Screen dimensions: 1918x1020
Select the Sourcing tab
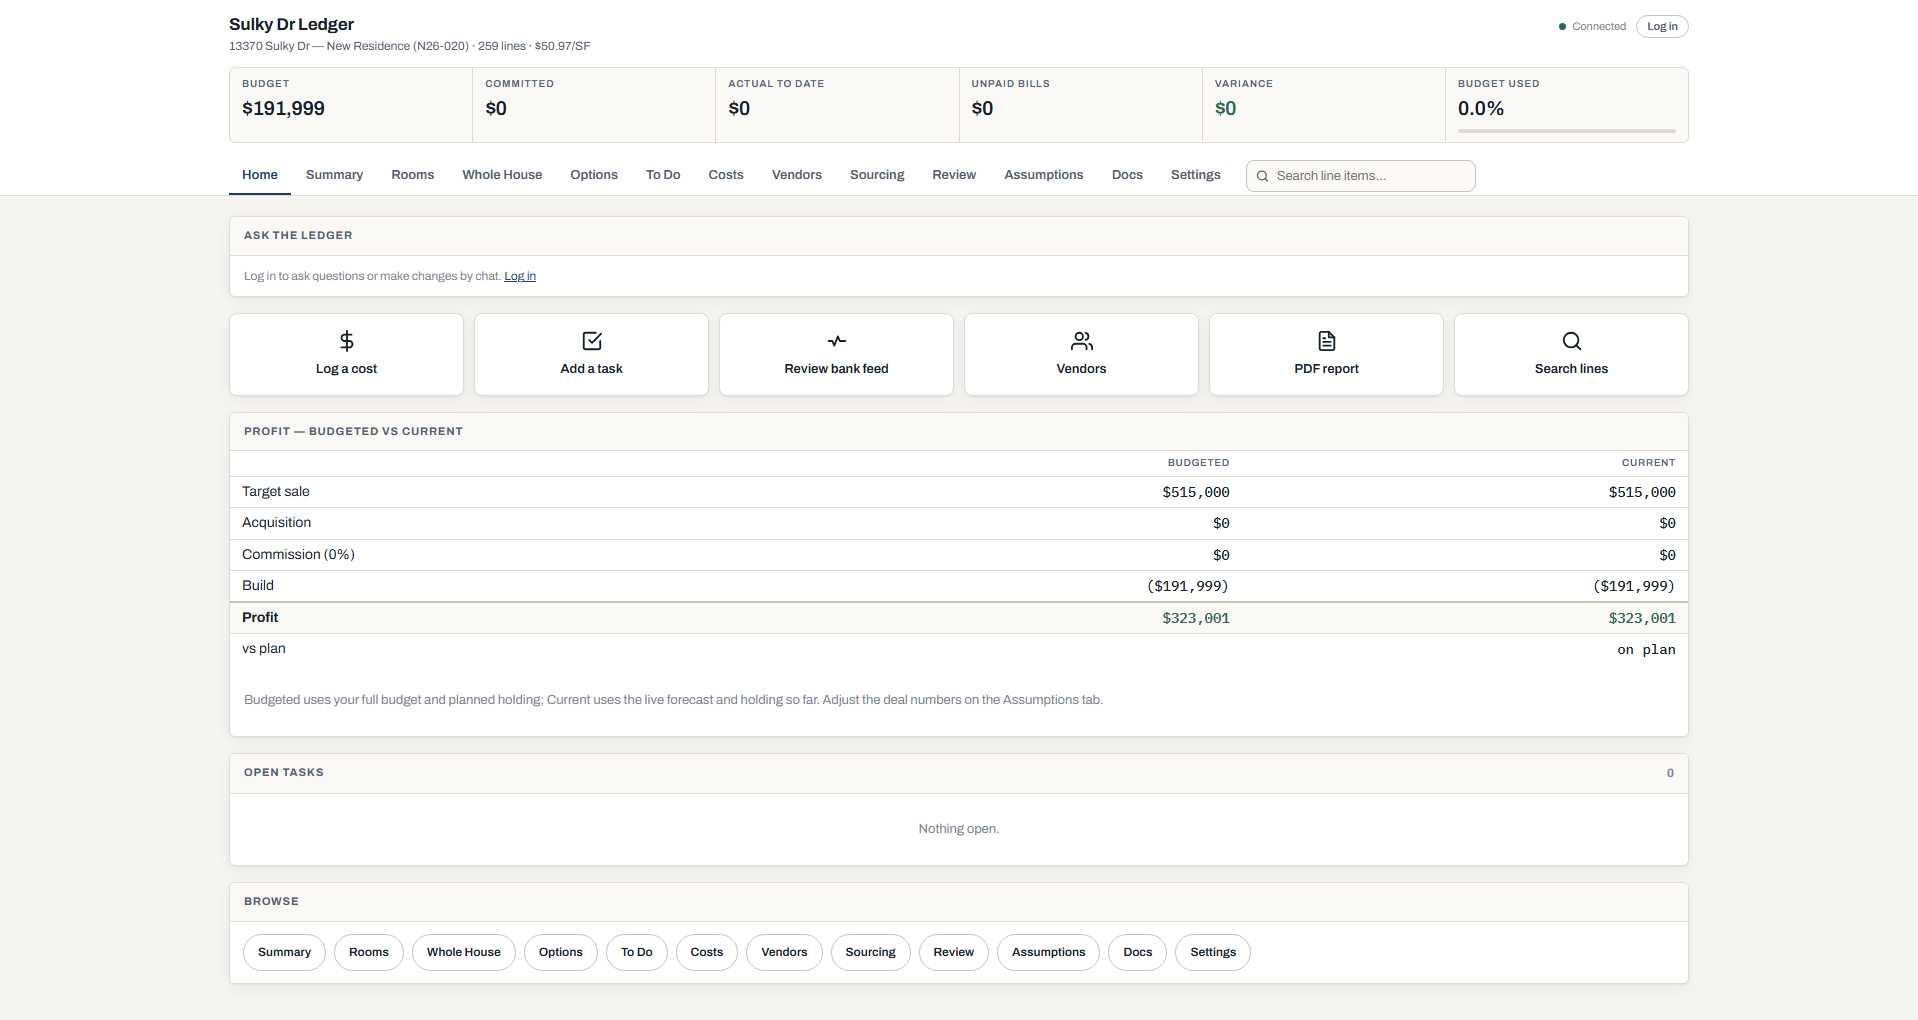click(x=877, y=175)
